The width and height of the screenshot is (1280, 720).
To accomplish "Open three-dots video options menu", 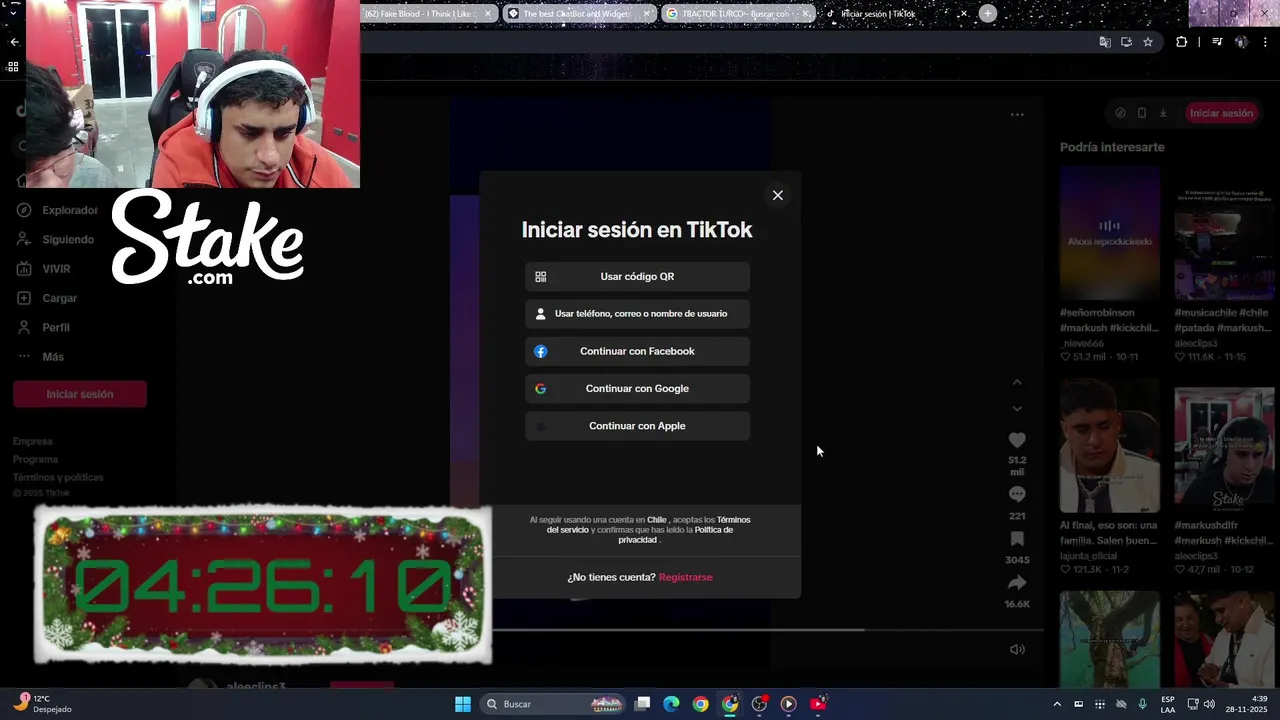I will (1017, 114).
